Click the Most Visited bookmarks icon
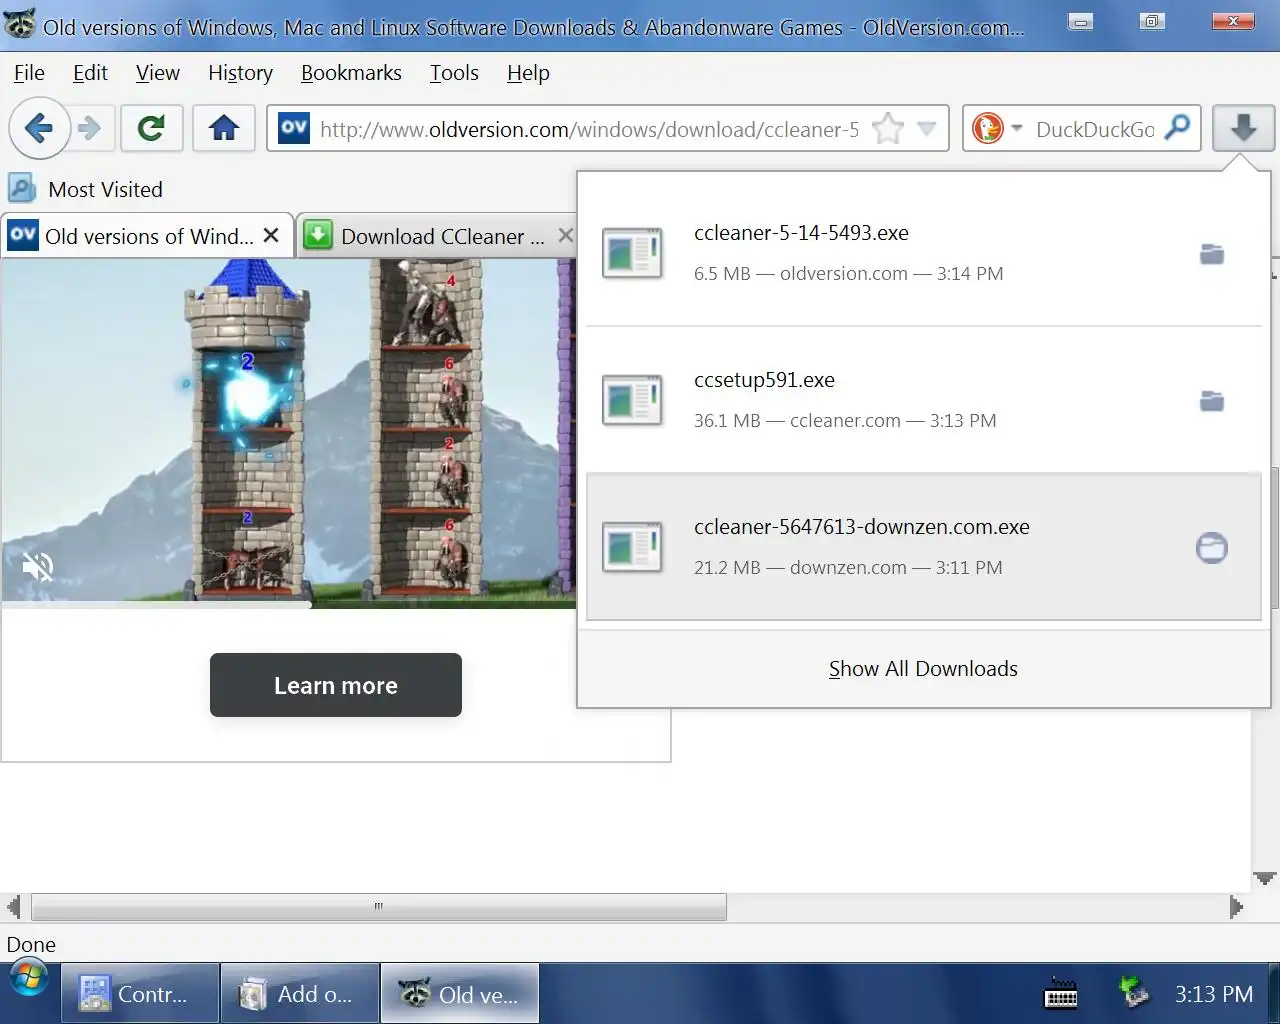 (x=21, y=188)
